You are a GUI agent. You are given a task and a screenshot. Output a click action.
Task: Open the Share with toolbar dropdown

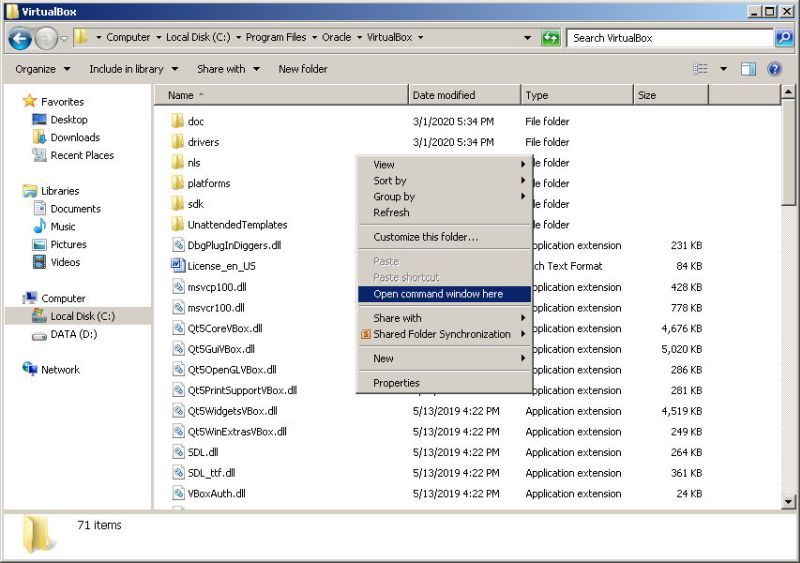pyautogui.click(x=229, y=69)
